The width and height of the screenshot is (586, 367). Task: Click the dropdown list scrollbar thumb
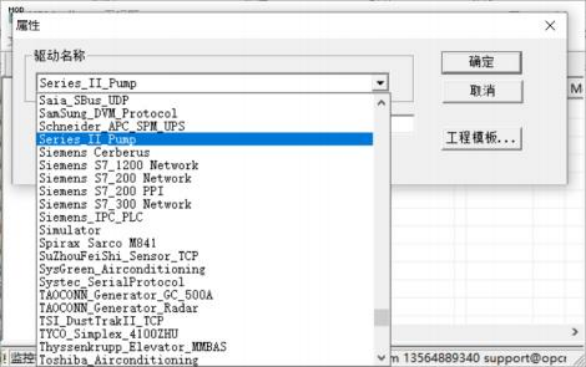tap(381, 318)
